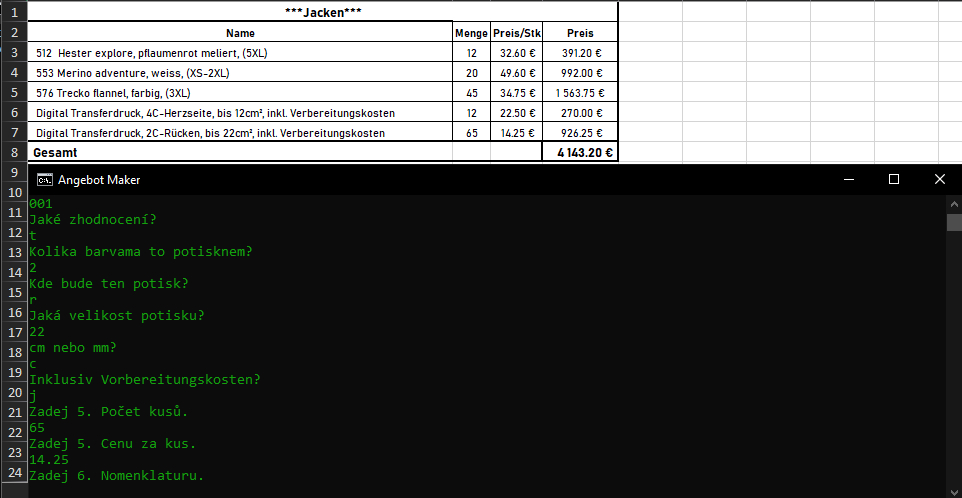This screenshot has height=498, width=962.
Task: Select the 4C-Herzseite Transferdruck cell
Action: point(240,113)
